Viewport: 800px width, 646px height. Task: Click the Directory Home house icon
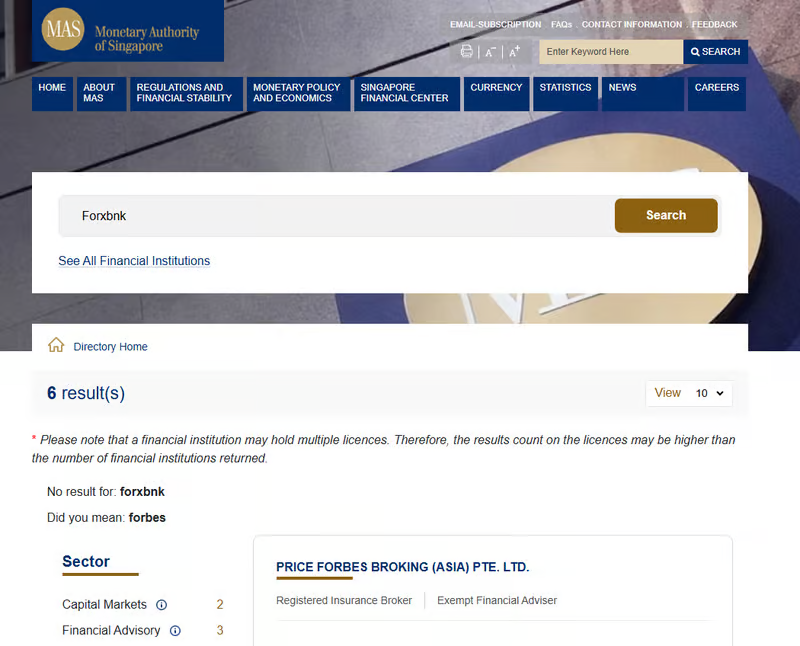point(56,346)
